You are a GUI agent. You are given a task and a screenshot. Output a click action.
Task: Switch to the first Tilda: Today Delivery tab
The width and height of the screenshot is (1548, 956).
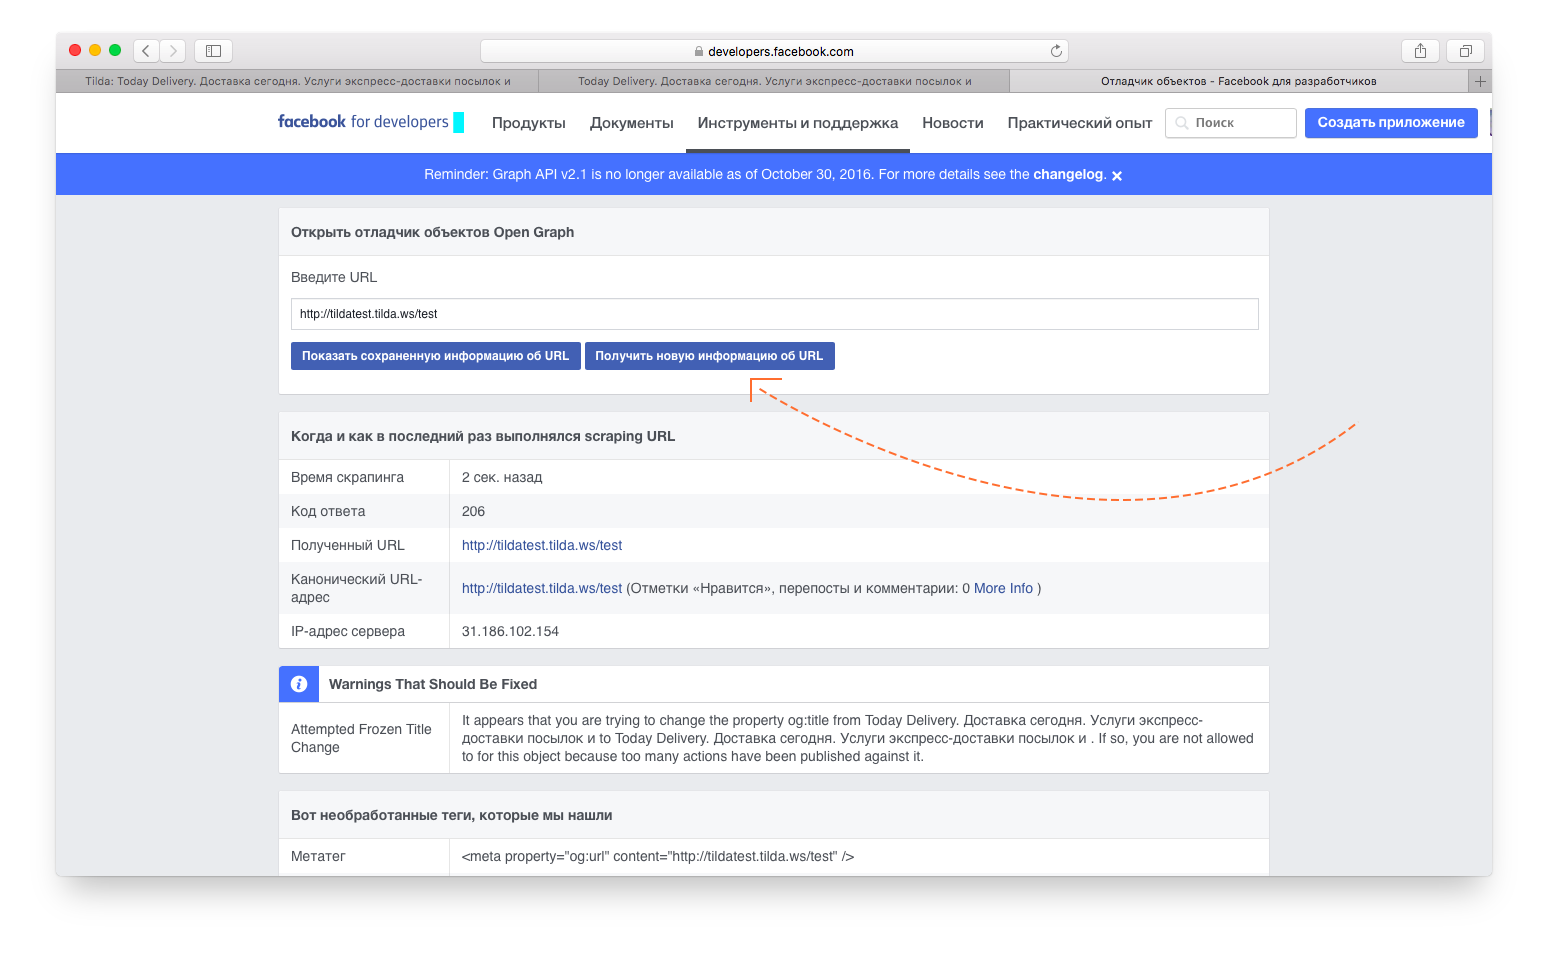point(298,81)
